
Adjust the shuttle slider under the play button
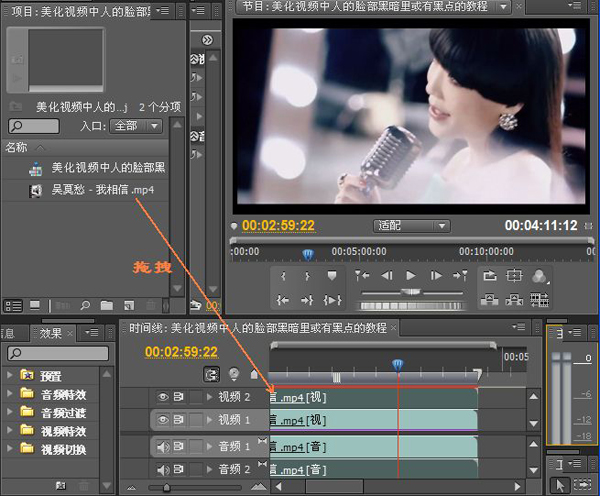[x=411, y=293]
